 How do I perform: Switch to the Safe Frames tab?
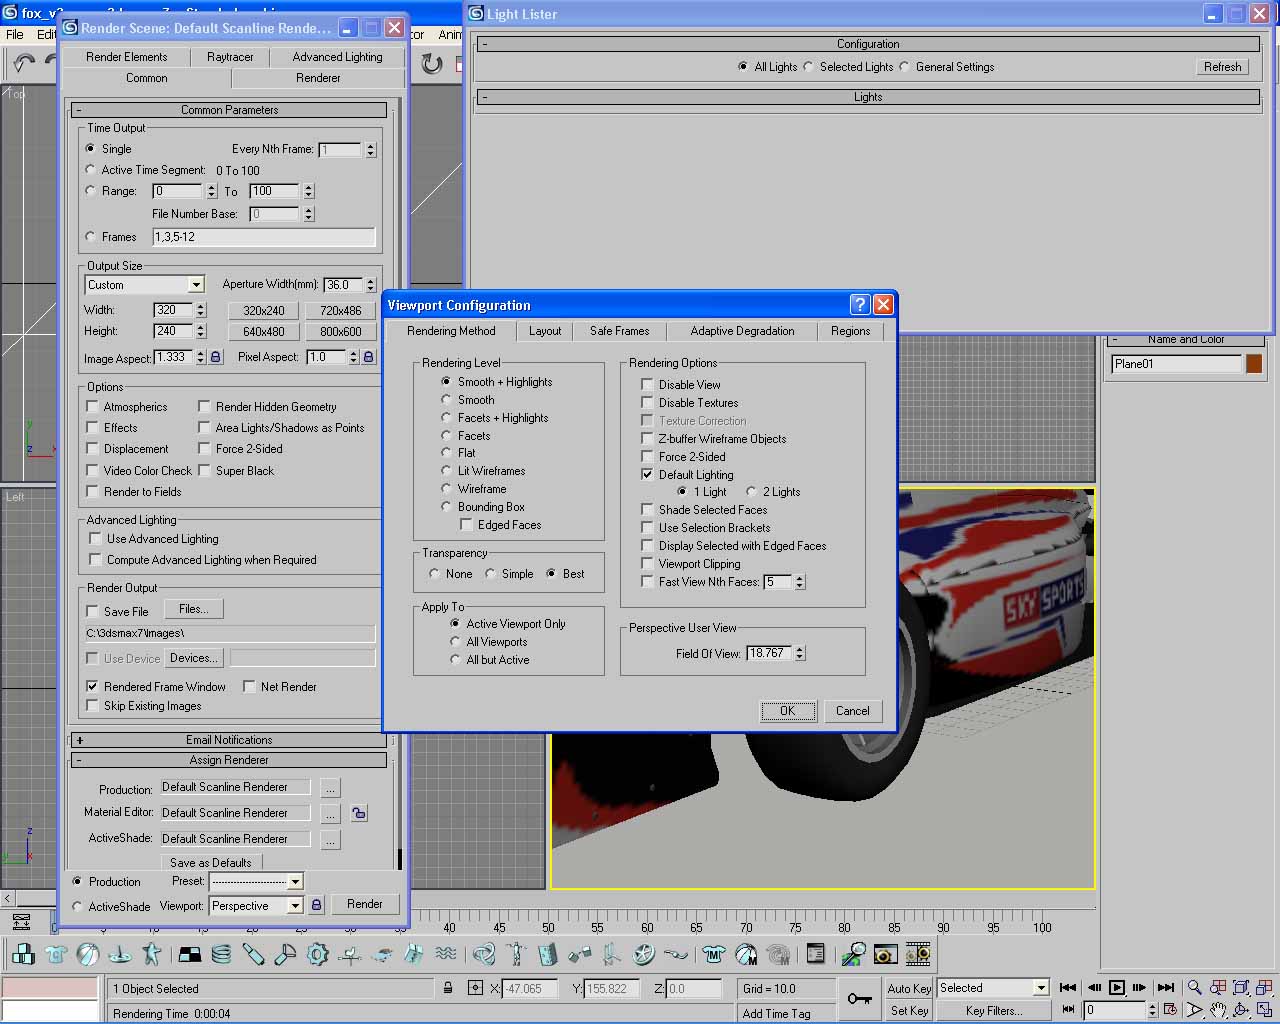pos(619,331)
